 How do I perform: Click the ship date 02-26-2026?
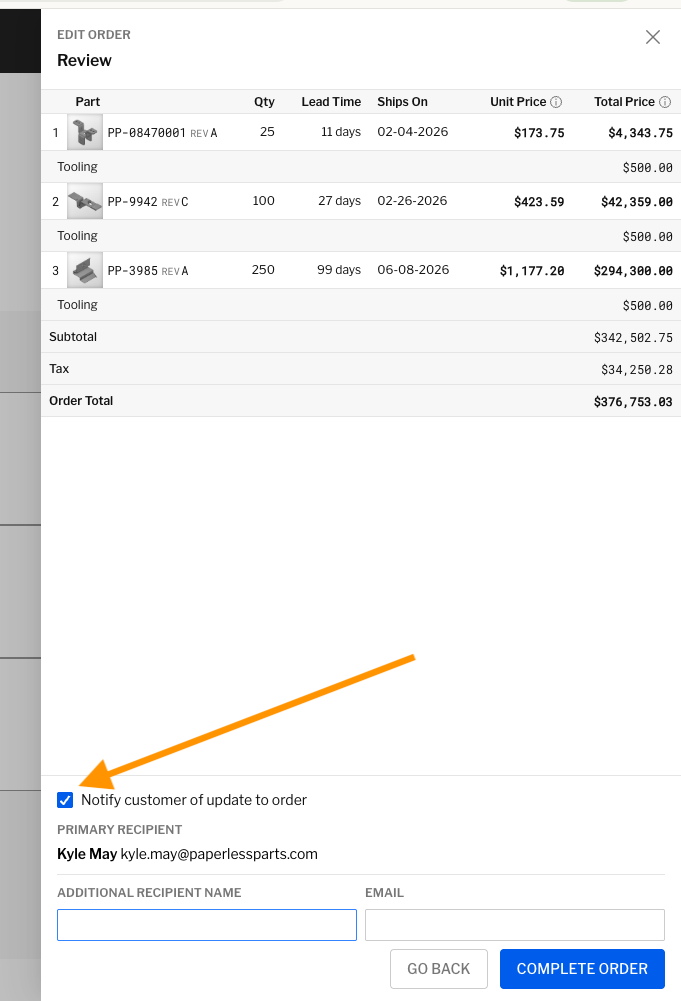[412, 201]
